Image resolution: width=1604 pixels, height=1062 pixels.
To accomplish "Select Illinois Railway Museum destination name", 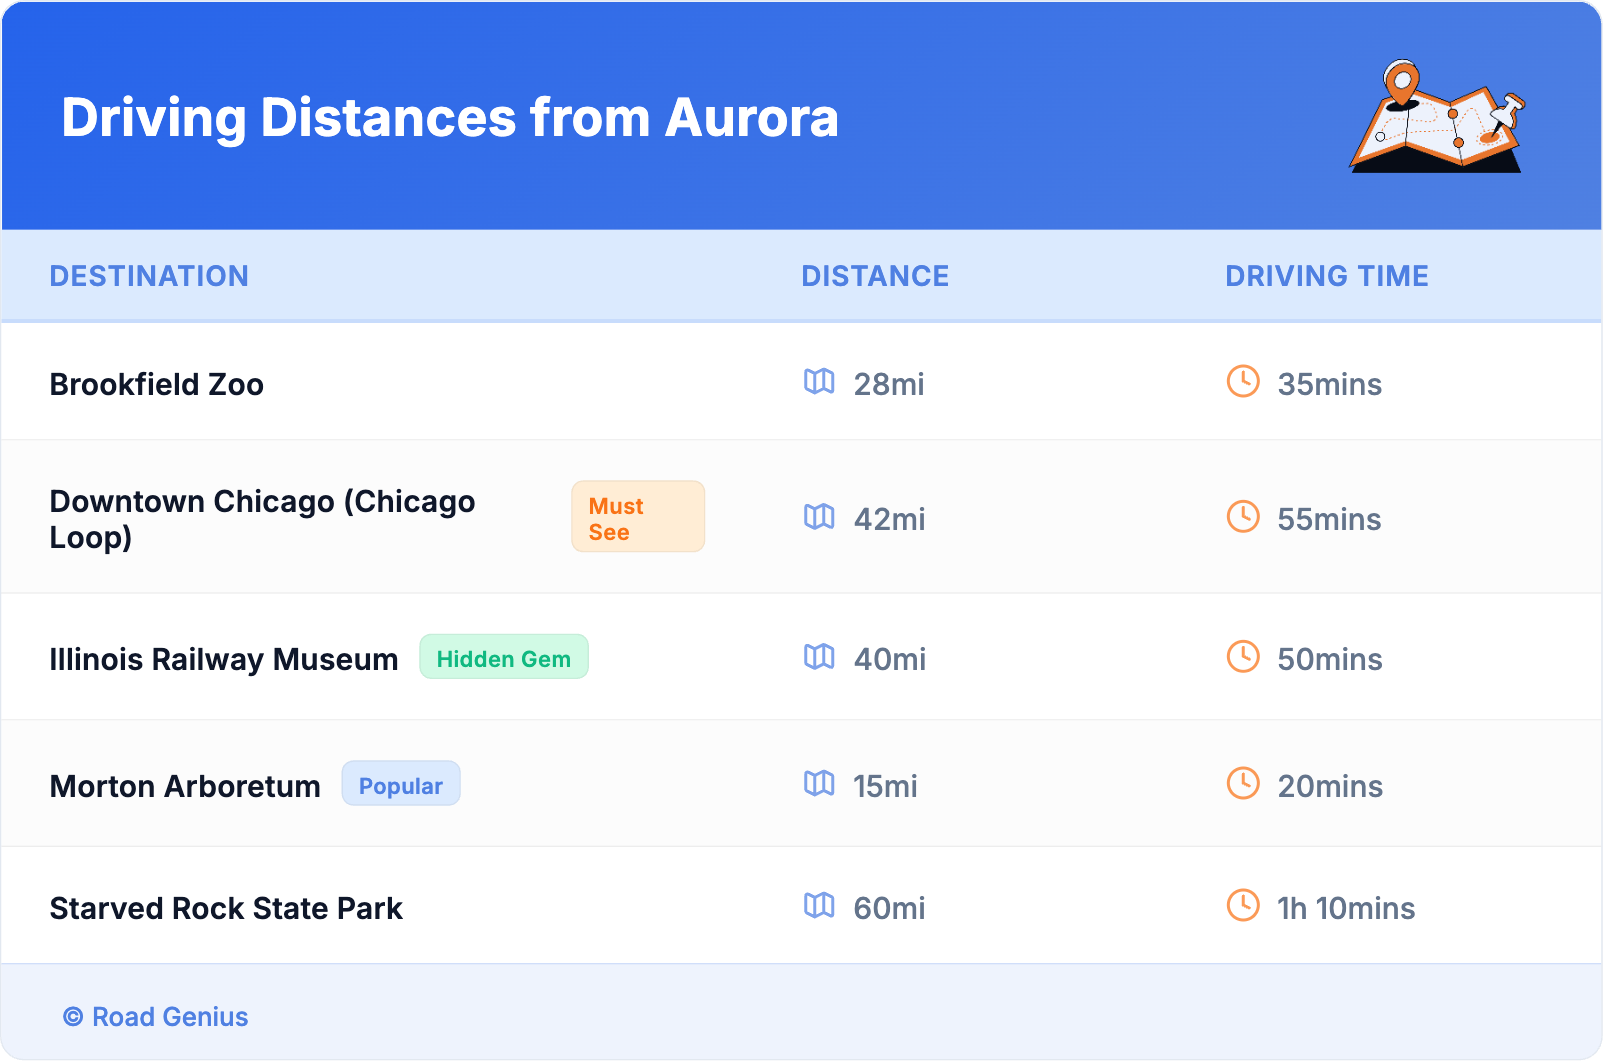I will click(x=224, y=660).
